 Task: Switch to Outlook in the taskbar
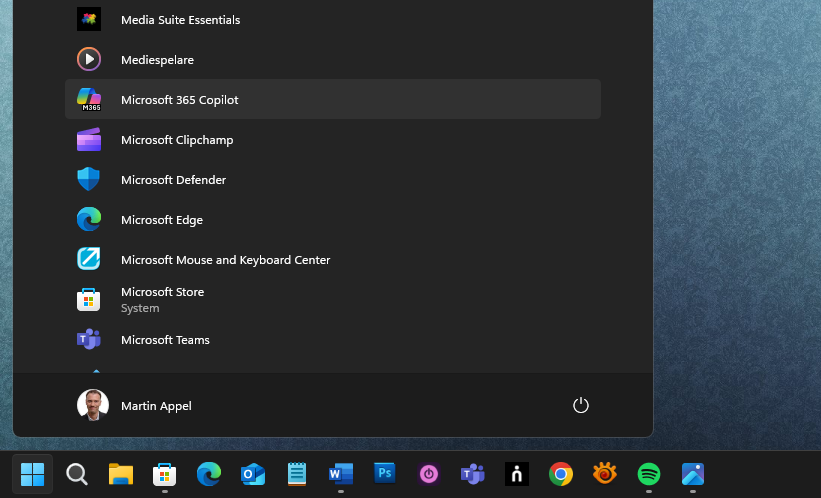pos(253,474)
